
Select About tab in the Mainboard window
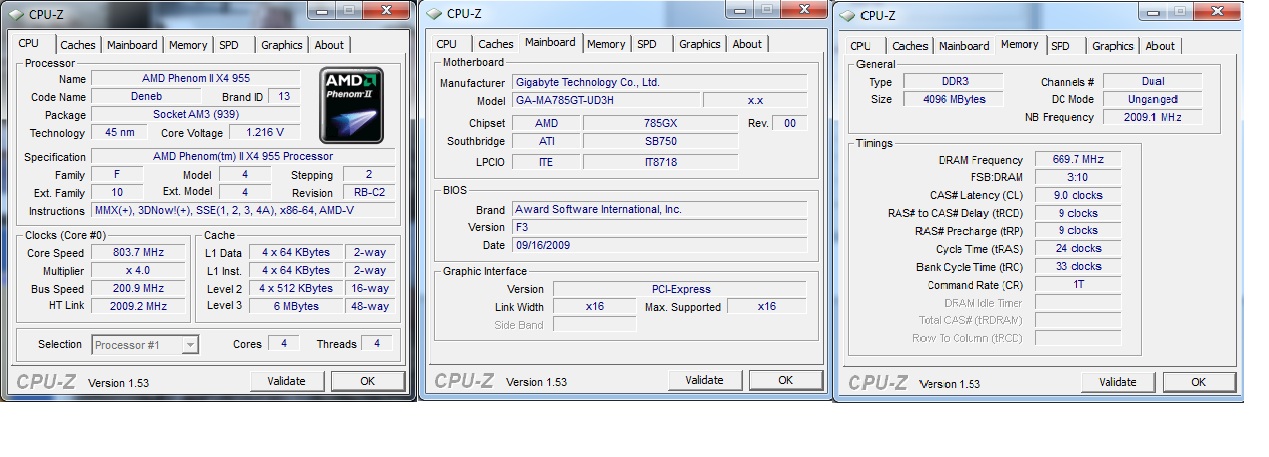pos(747,44)
